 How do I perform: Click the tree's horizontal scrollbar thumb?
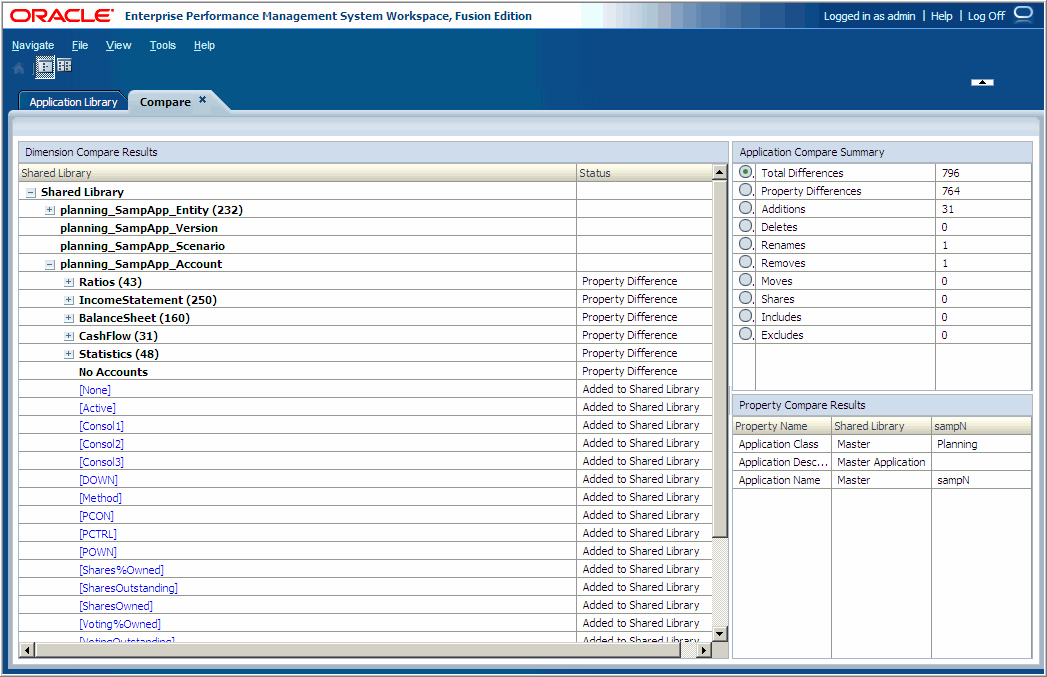tap(357, 650)
